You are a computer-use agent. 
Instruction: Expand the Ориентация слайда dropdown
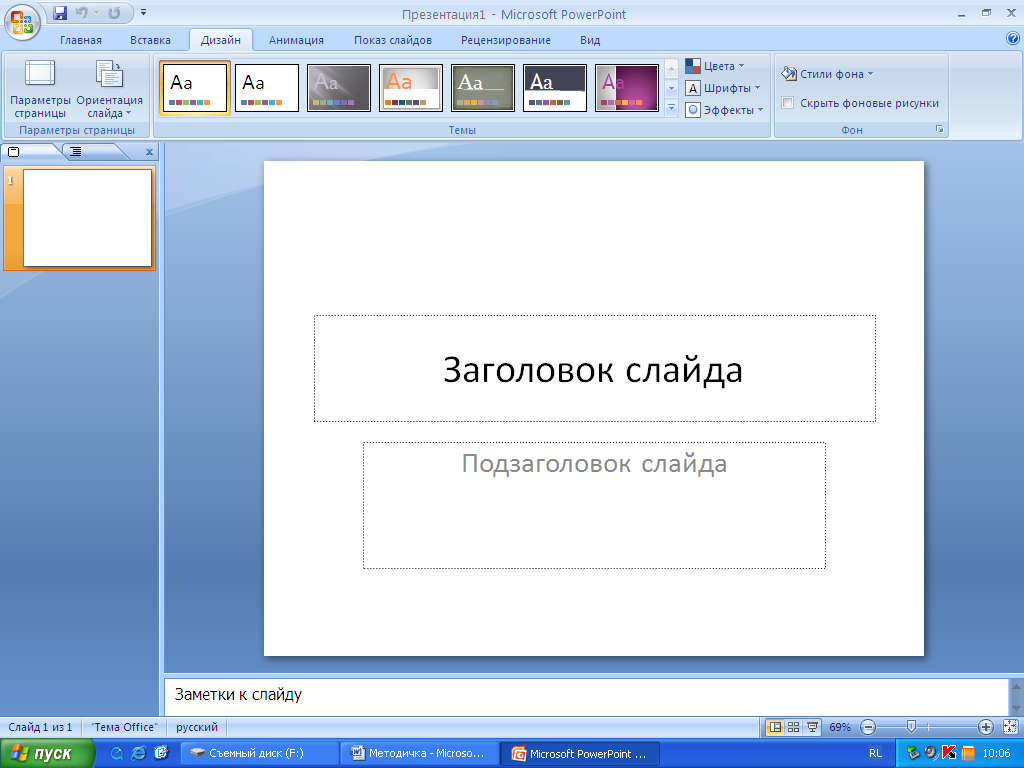tap(109, 89)
